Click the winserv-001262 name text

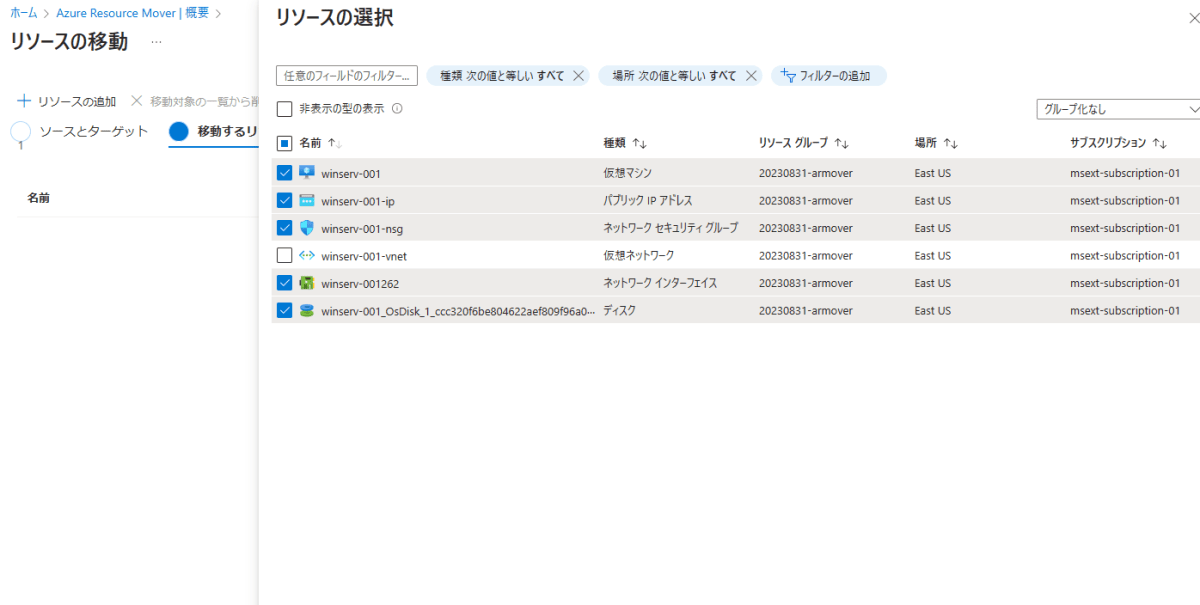(x=360, y=284)
